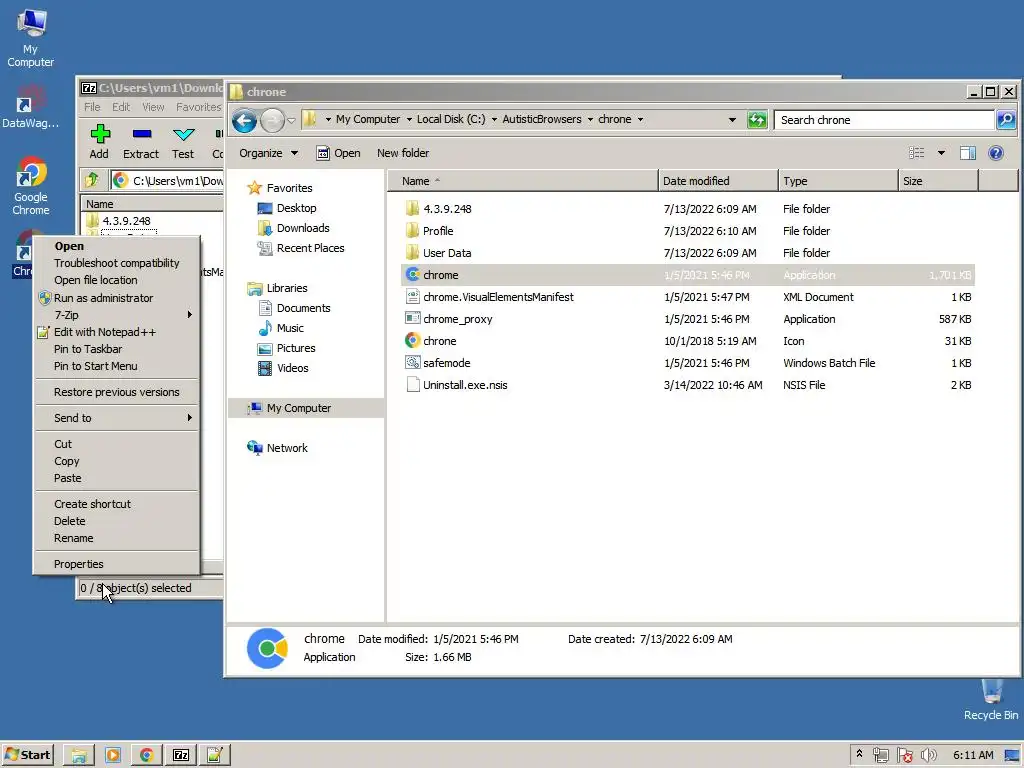Open recent pages dropdown beside Forward
This screenshot has width=1024, height=768.
pos(291,120)
